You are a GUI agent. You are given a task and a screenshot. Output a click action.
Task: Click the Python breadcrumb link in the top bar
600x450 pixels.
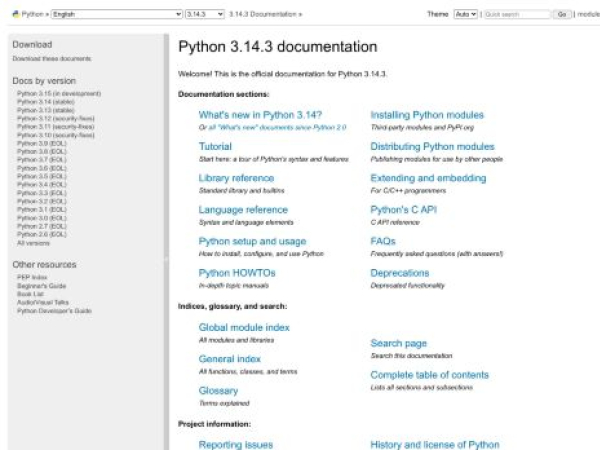point(33,14)
